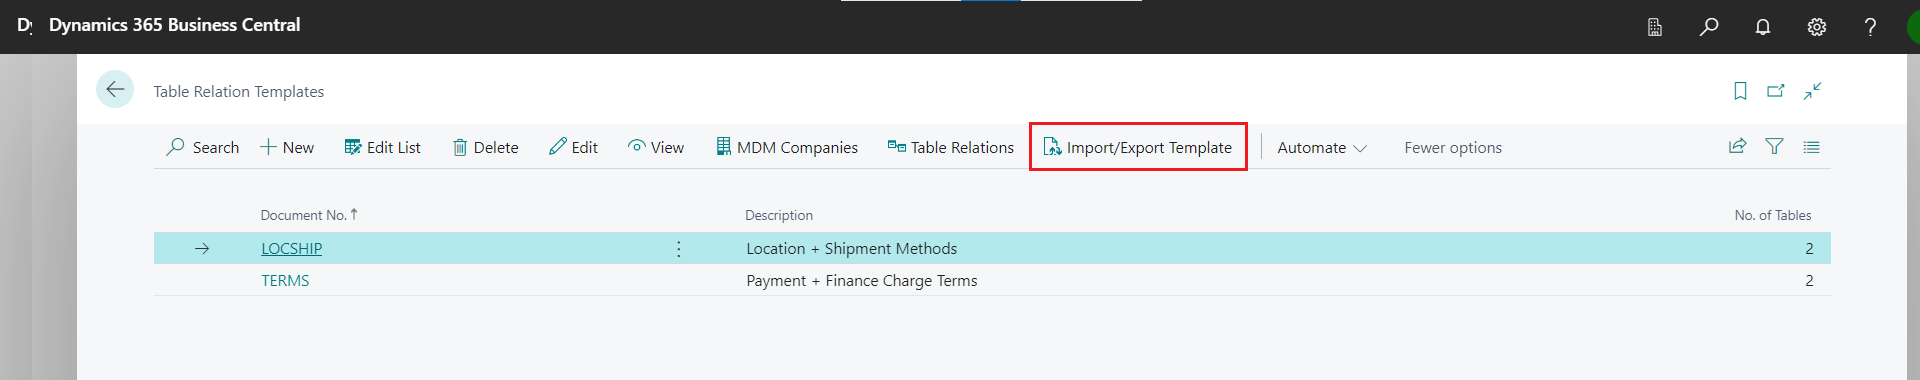
Task: Open the settings gear menu
Action: click(1817, 27)
